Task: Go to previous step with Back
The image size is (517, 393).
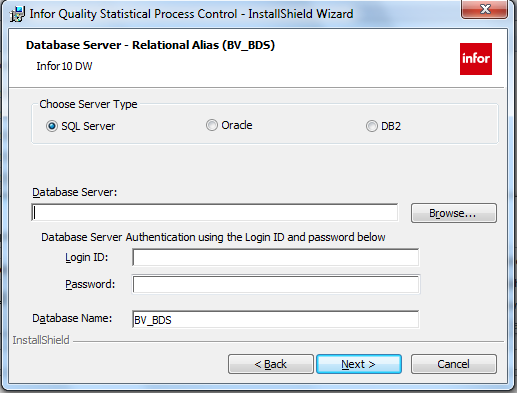Action: point(271,364)
